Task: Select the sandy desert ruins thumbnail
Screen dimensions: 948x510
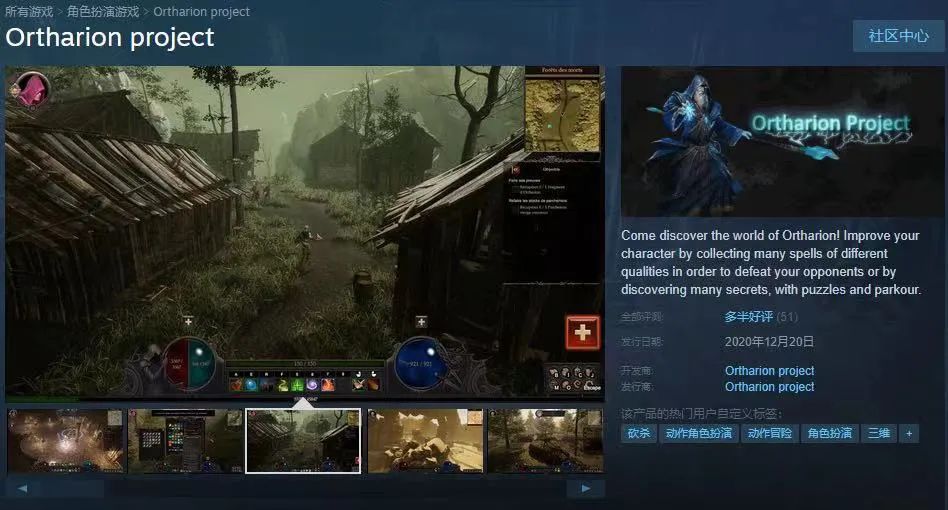Action: point(425,440)
